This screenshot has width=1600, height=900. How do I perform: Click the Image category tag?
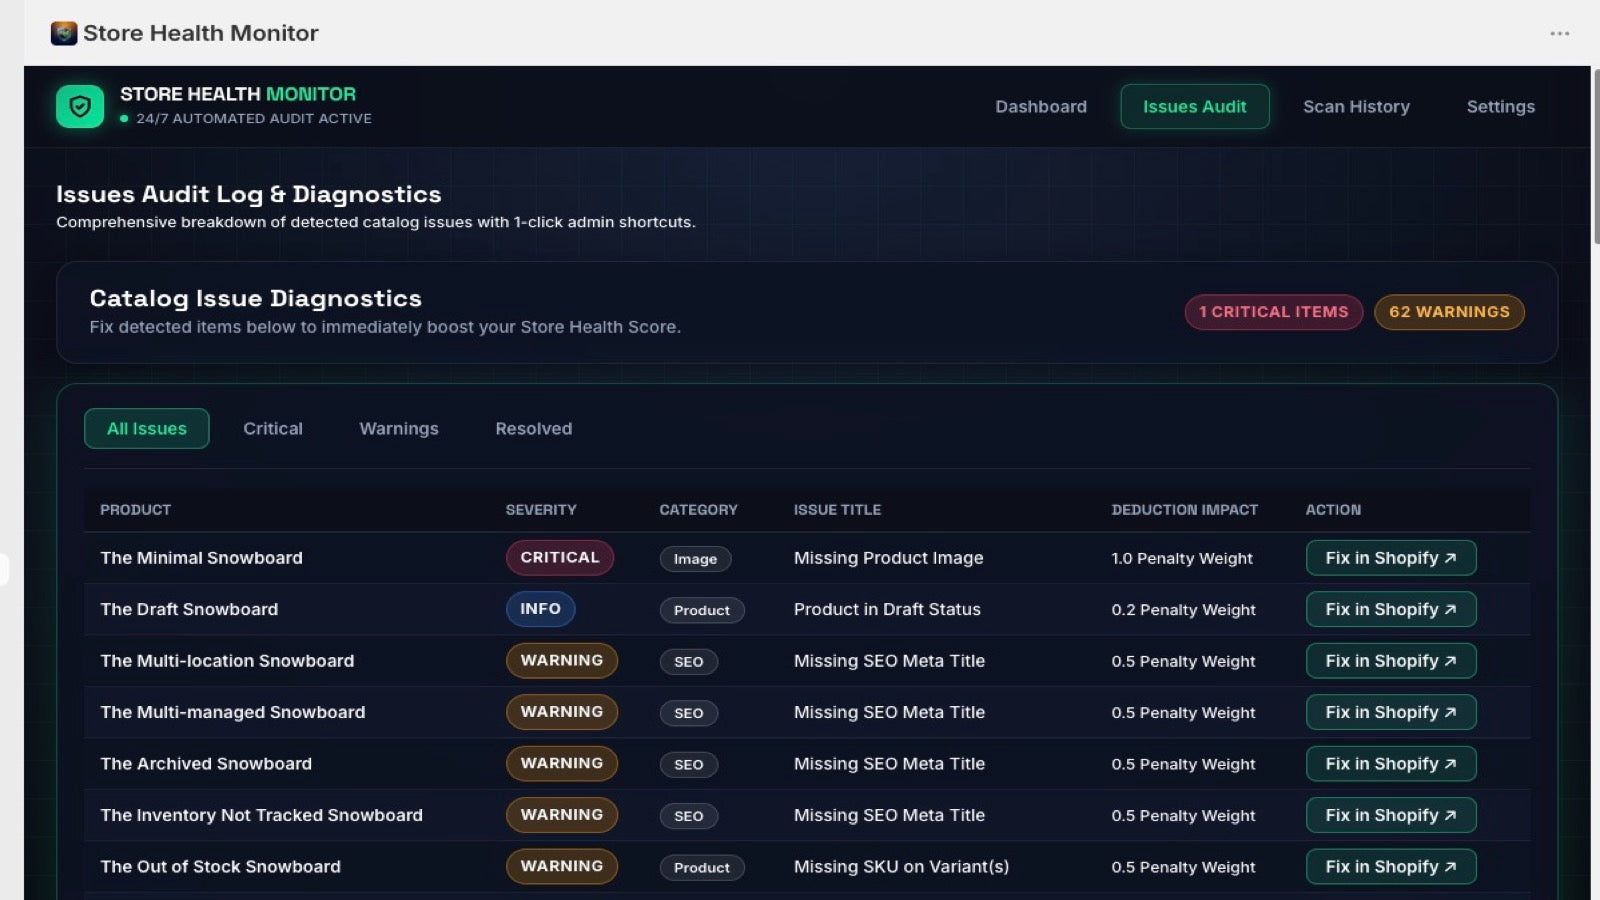695,559
